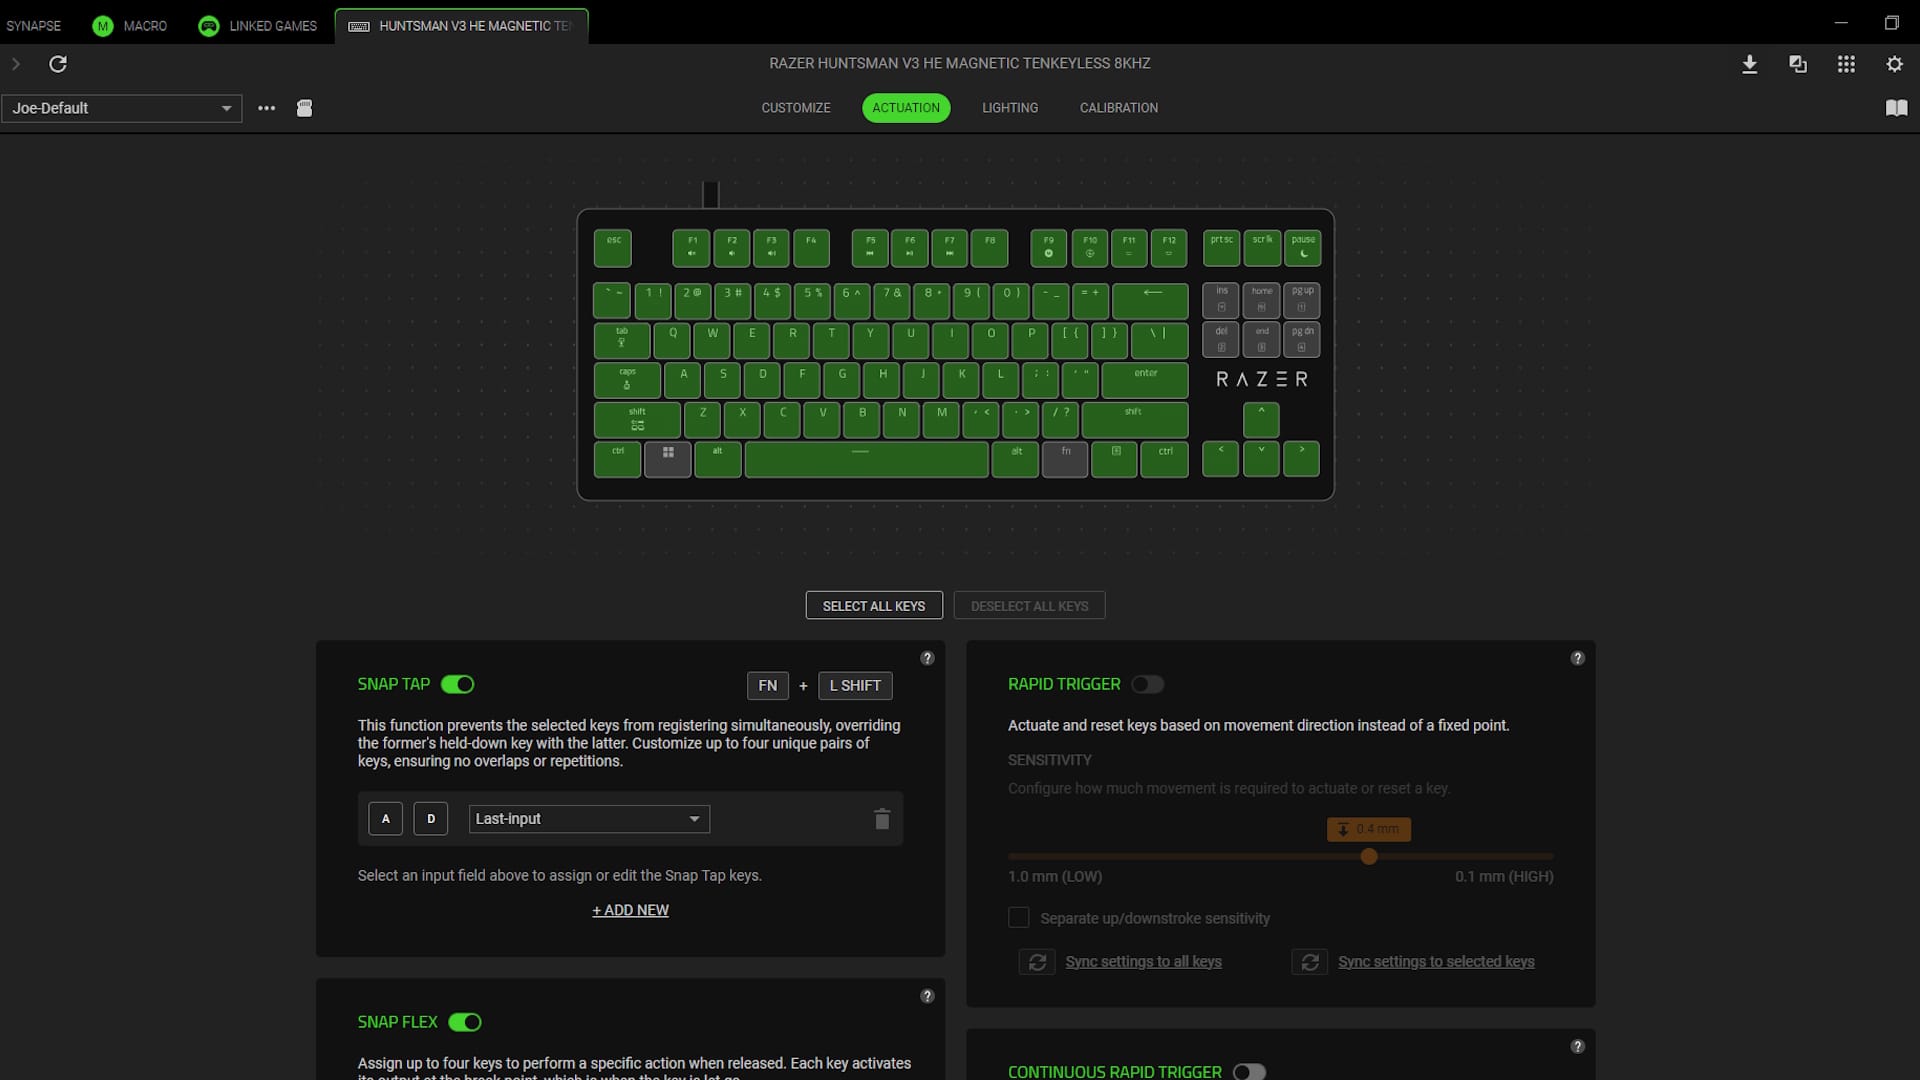Open the Linked Games tab

tap(258, 26)
